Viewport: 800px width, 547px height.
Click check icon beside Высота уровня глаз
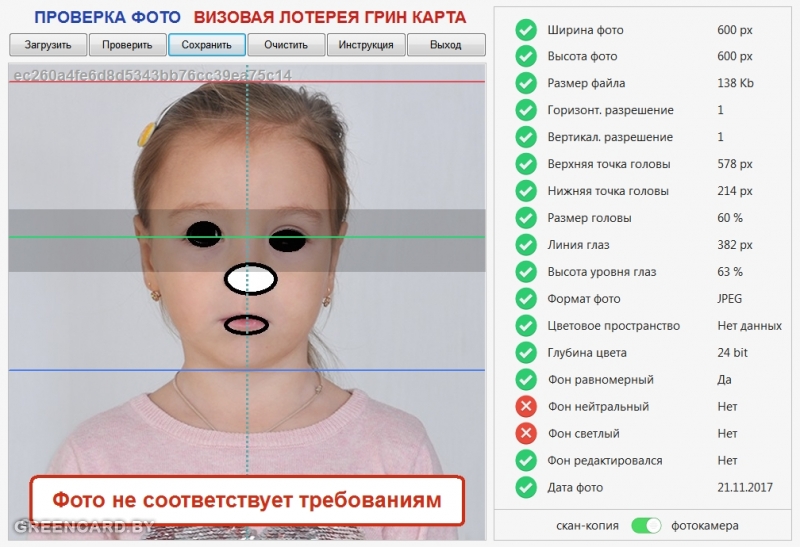[x=526, y=272]
